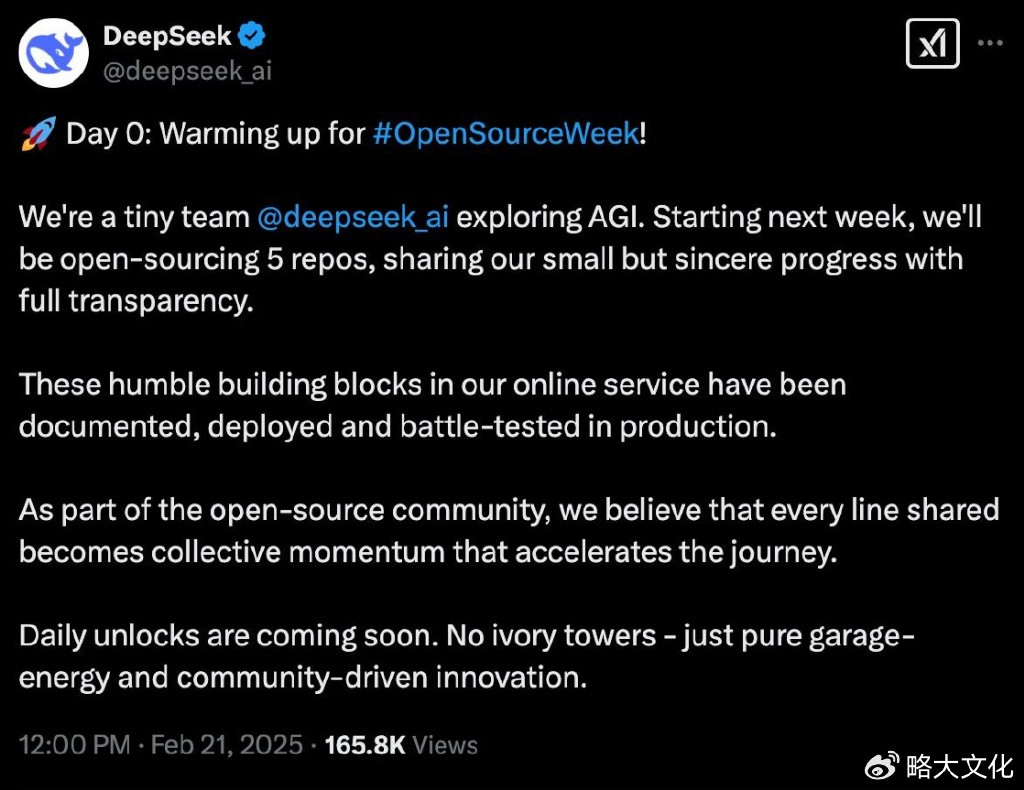Click the @deepseek_ai mention in tweet body

(x=352, y=217)
